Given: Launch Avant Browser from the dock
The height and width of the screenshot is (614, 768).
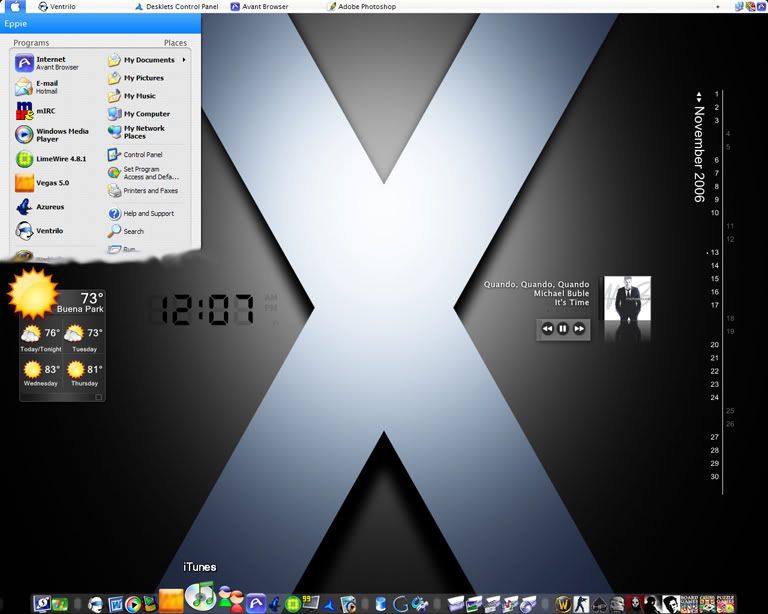Looking at the screenshot, I should click(255, 603).
